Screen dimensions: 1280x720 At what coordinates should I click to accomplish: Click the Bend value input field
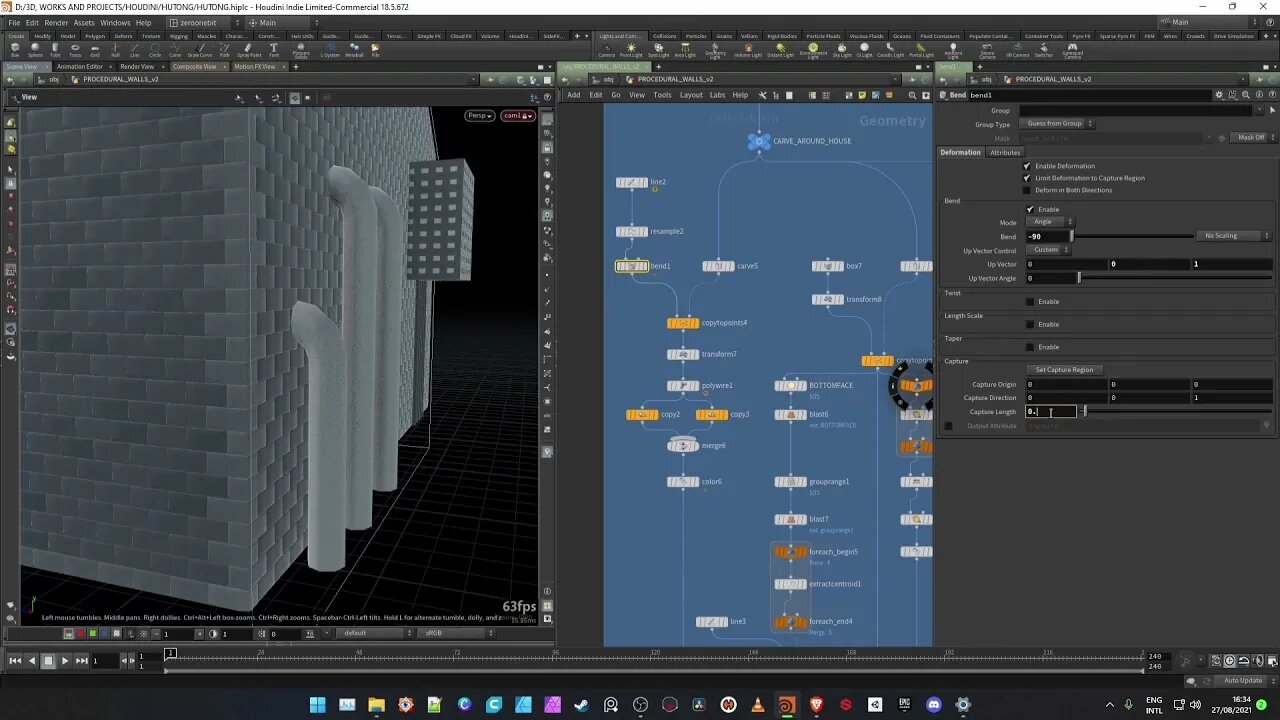coord(1046,236)
